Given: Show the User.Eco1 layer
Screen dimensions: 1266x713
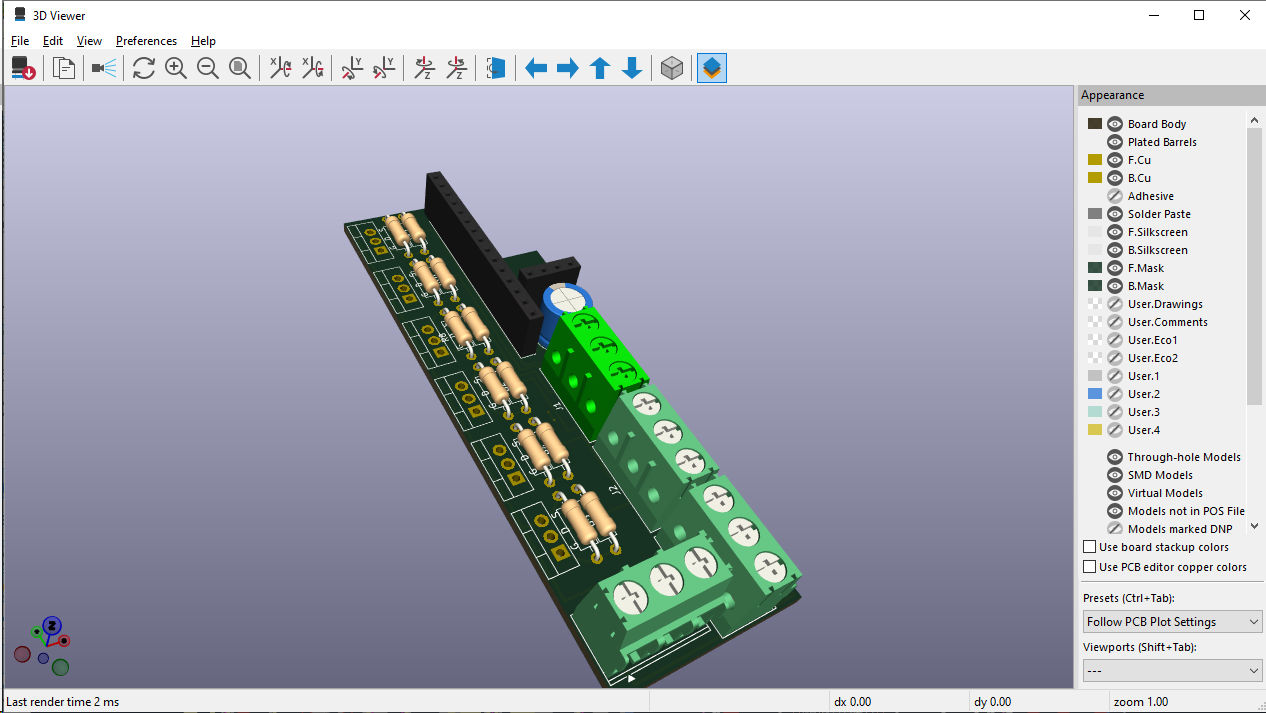Looking at the screenshot, I should [x=1115, y=340].
